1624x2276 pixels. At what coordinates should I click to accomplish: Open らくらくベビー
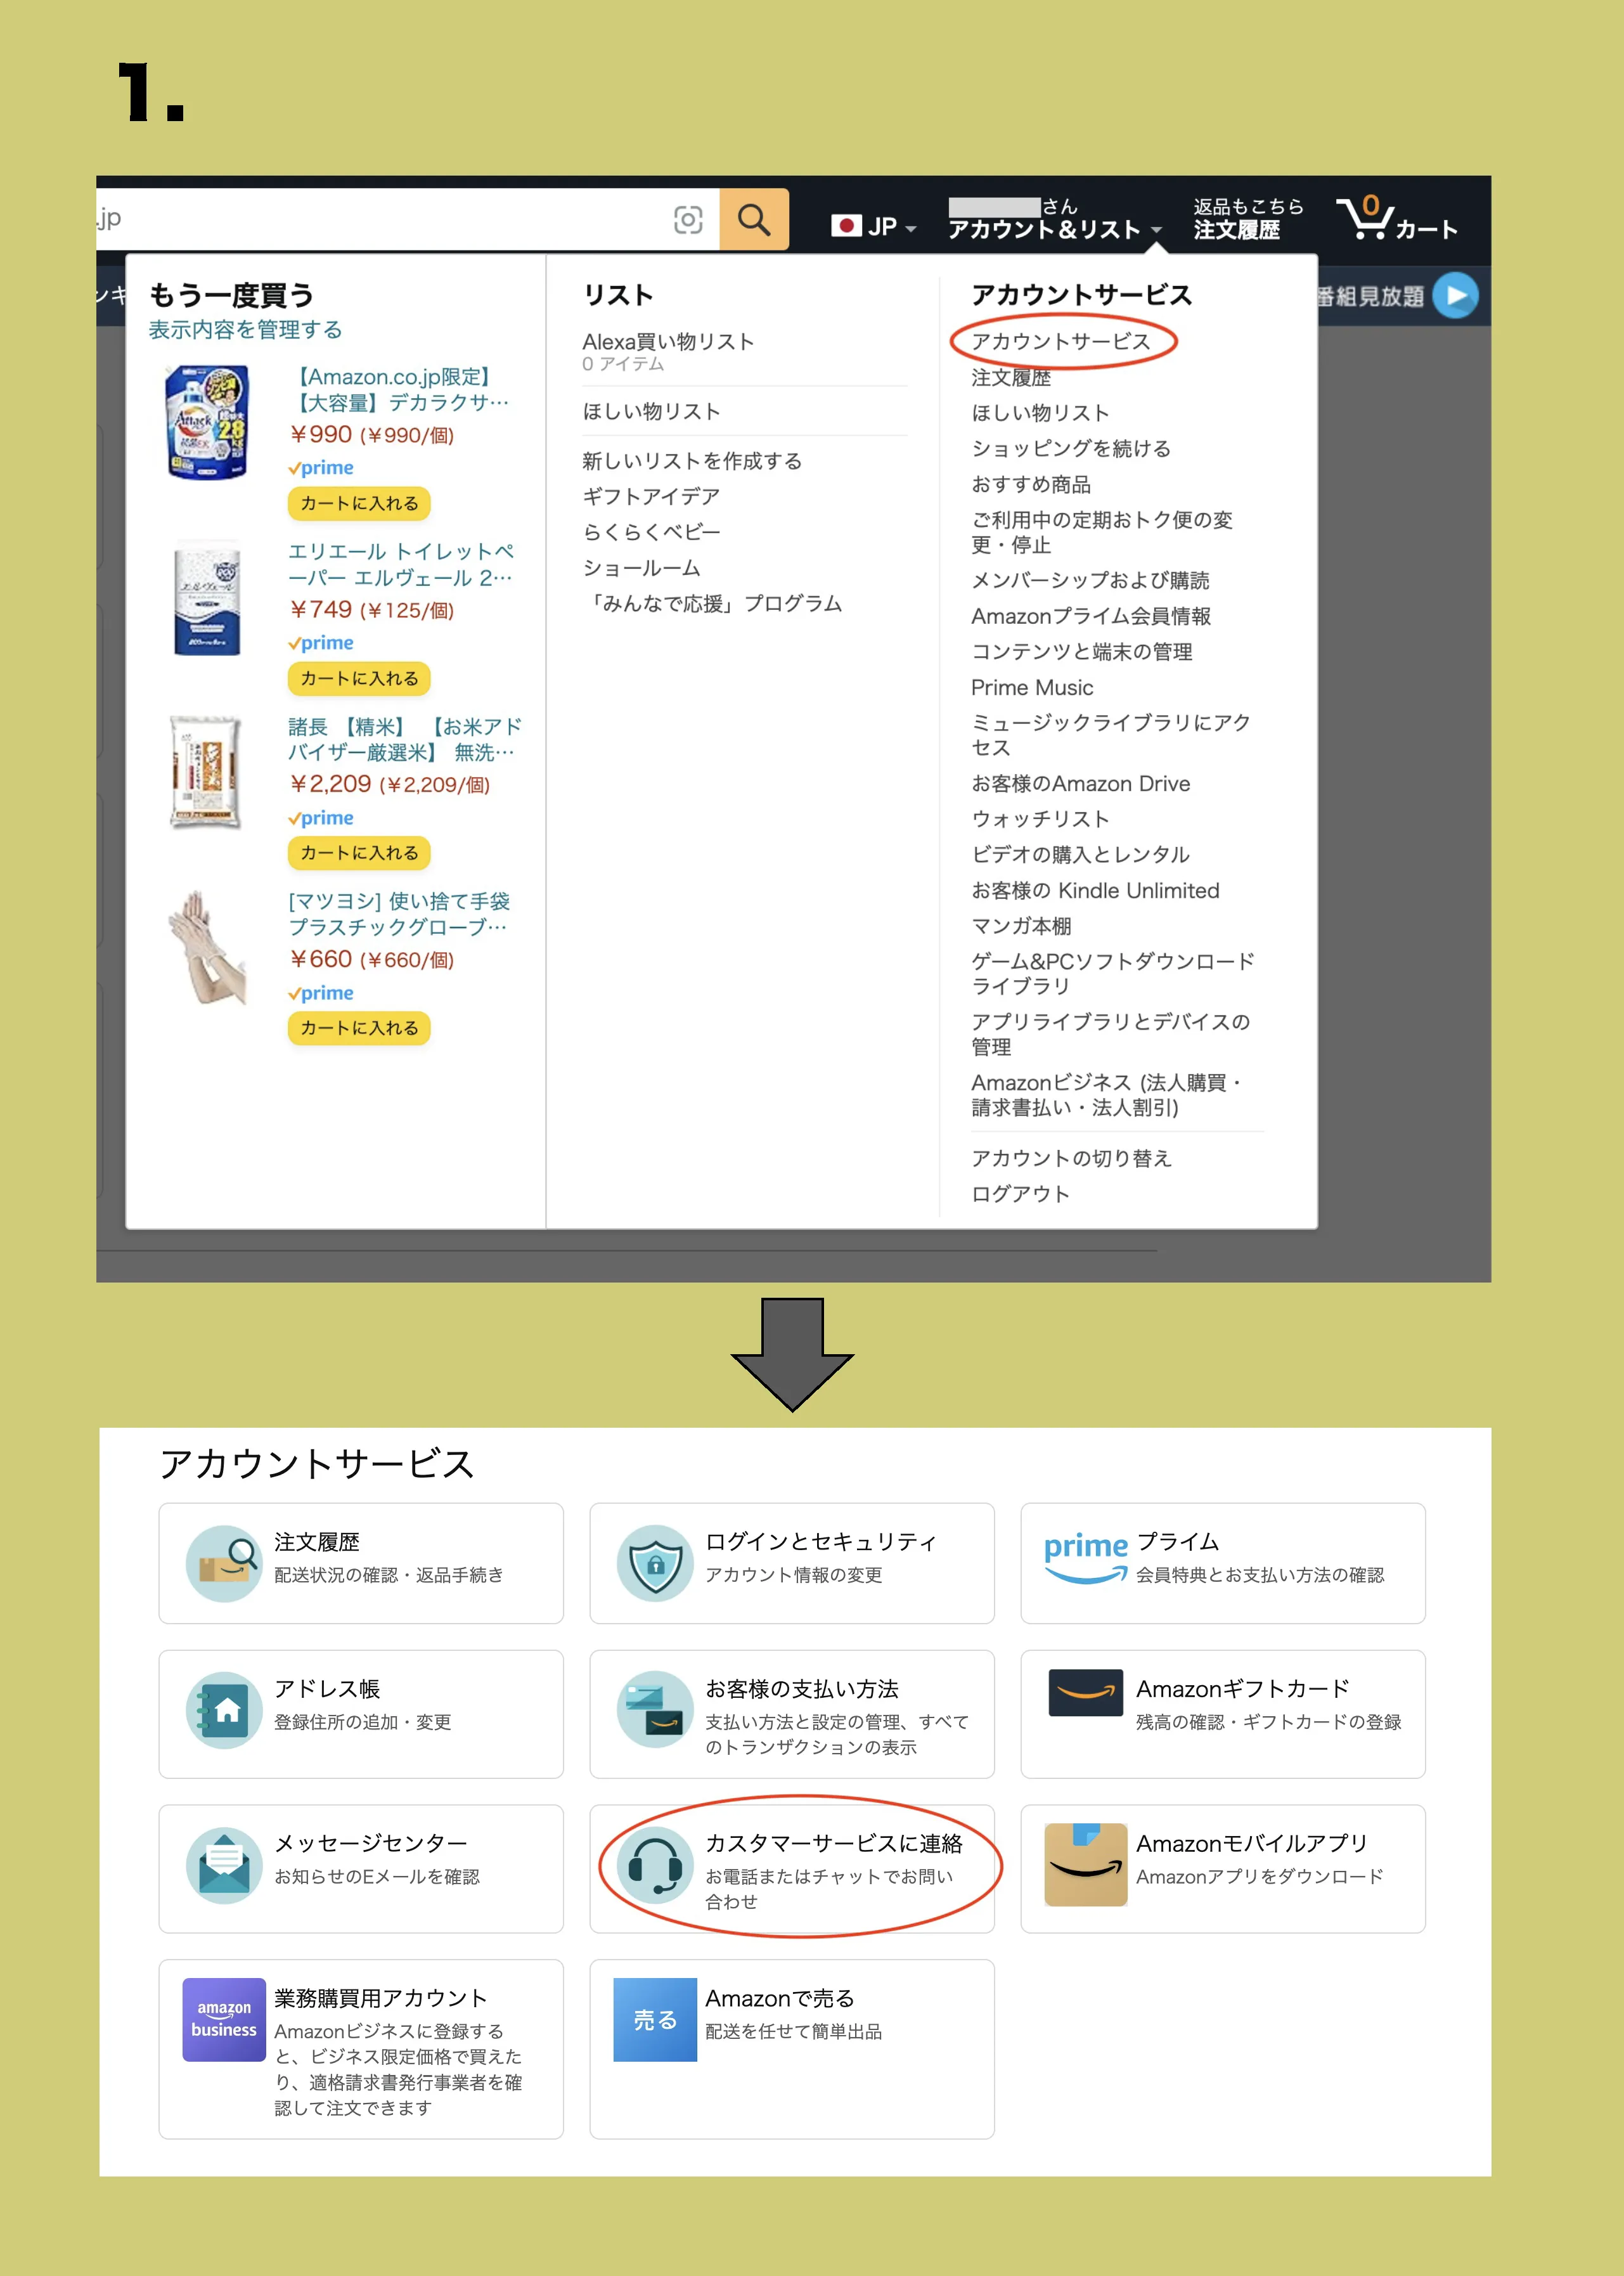coord(651,532)
